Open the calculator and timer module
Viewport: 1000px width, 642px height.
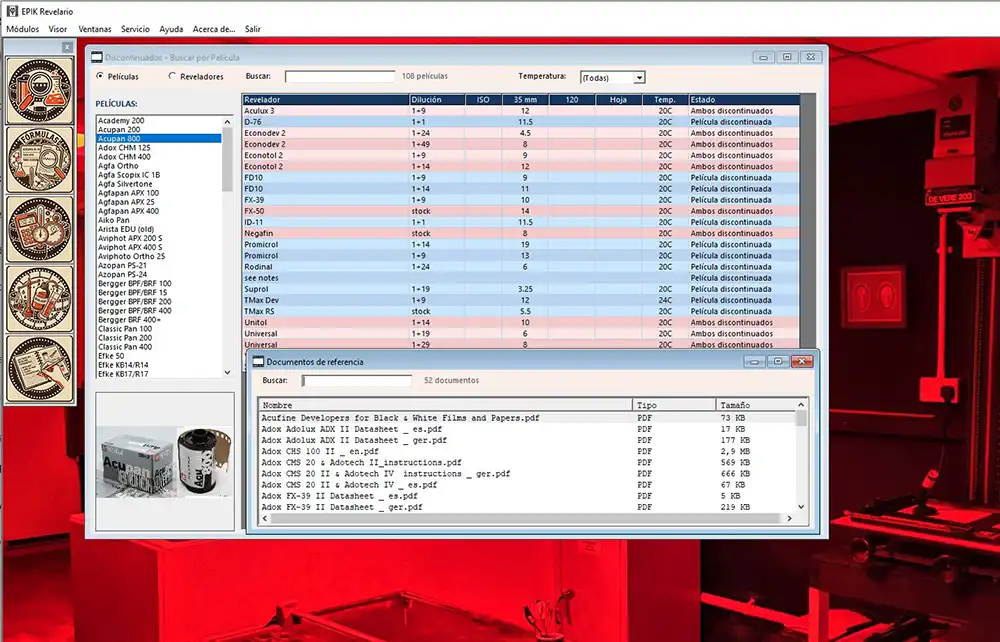tap(40, 229)
